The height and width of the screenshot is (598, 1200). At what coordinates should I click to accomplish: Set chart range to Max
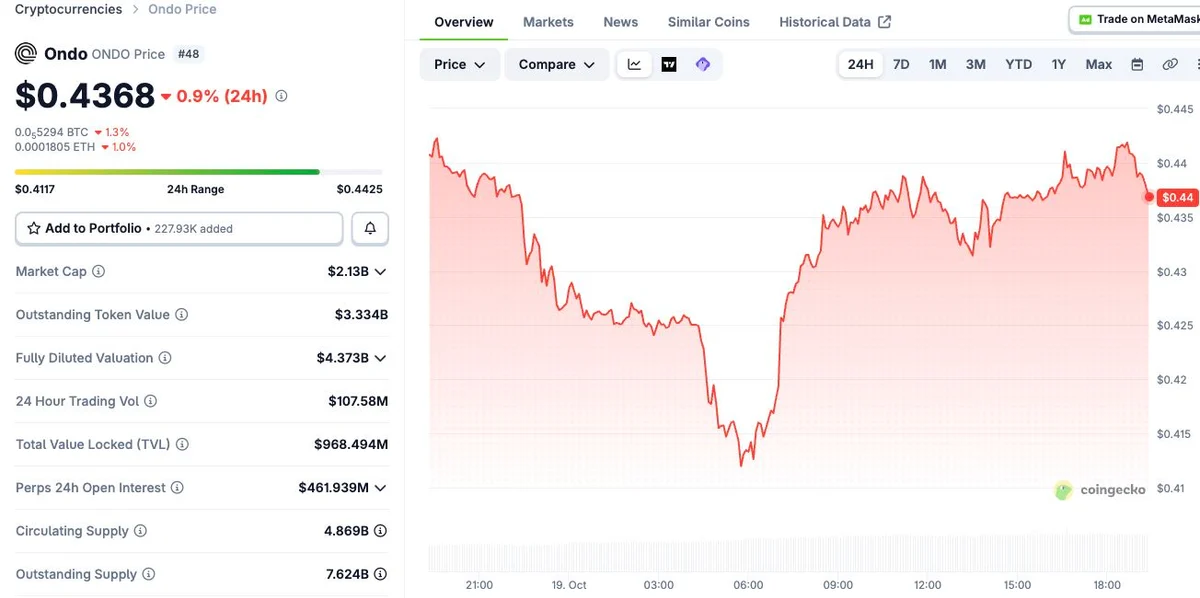[1098, 64]
